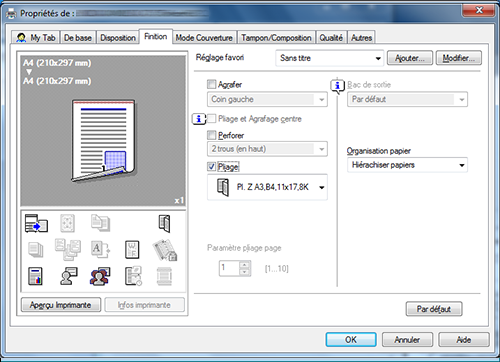This screenshot has width=500, height=362.
Task: Switch to the Disposition tab
Action: (118, 38)
